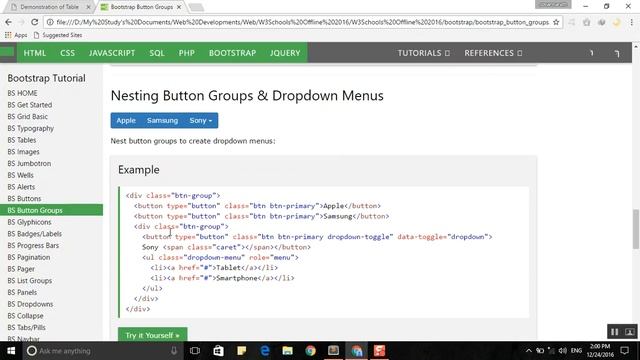
Task: Open BS Get Started in sidebar
Action: pos(30,105)
